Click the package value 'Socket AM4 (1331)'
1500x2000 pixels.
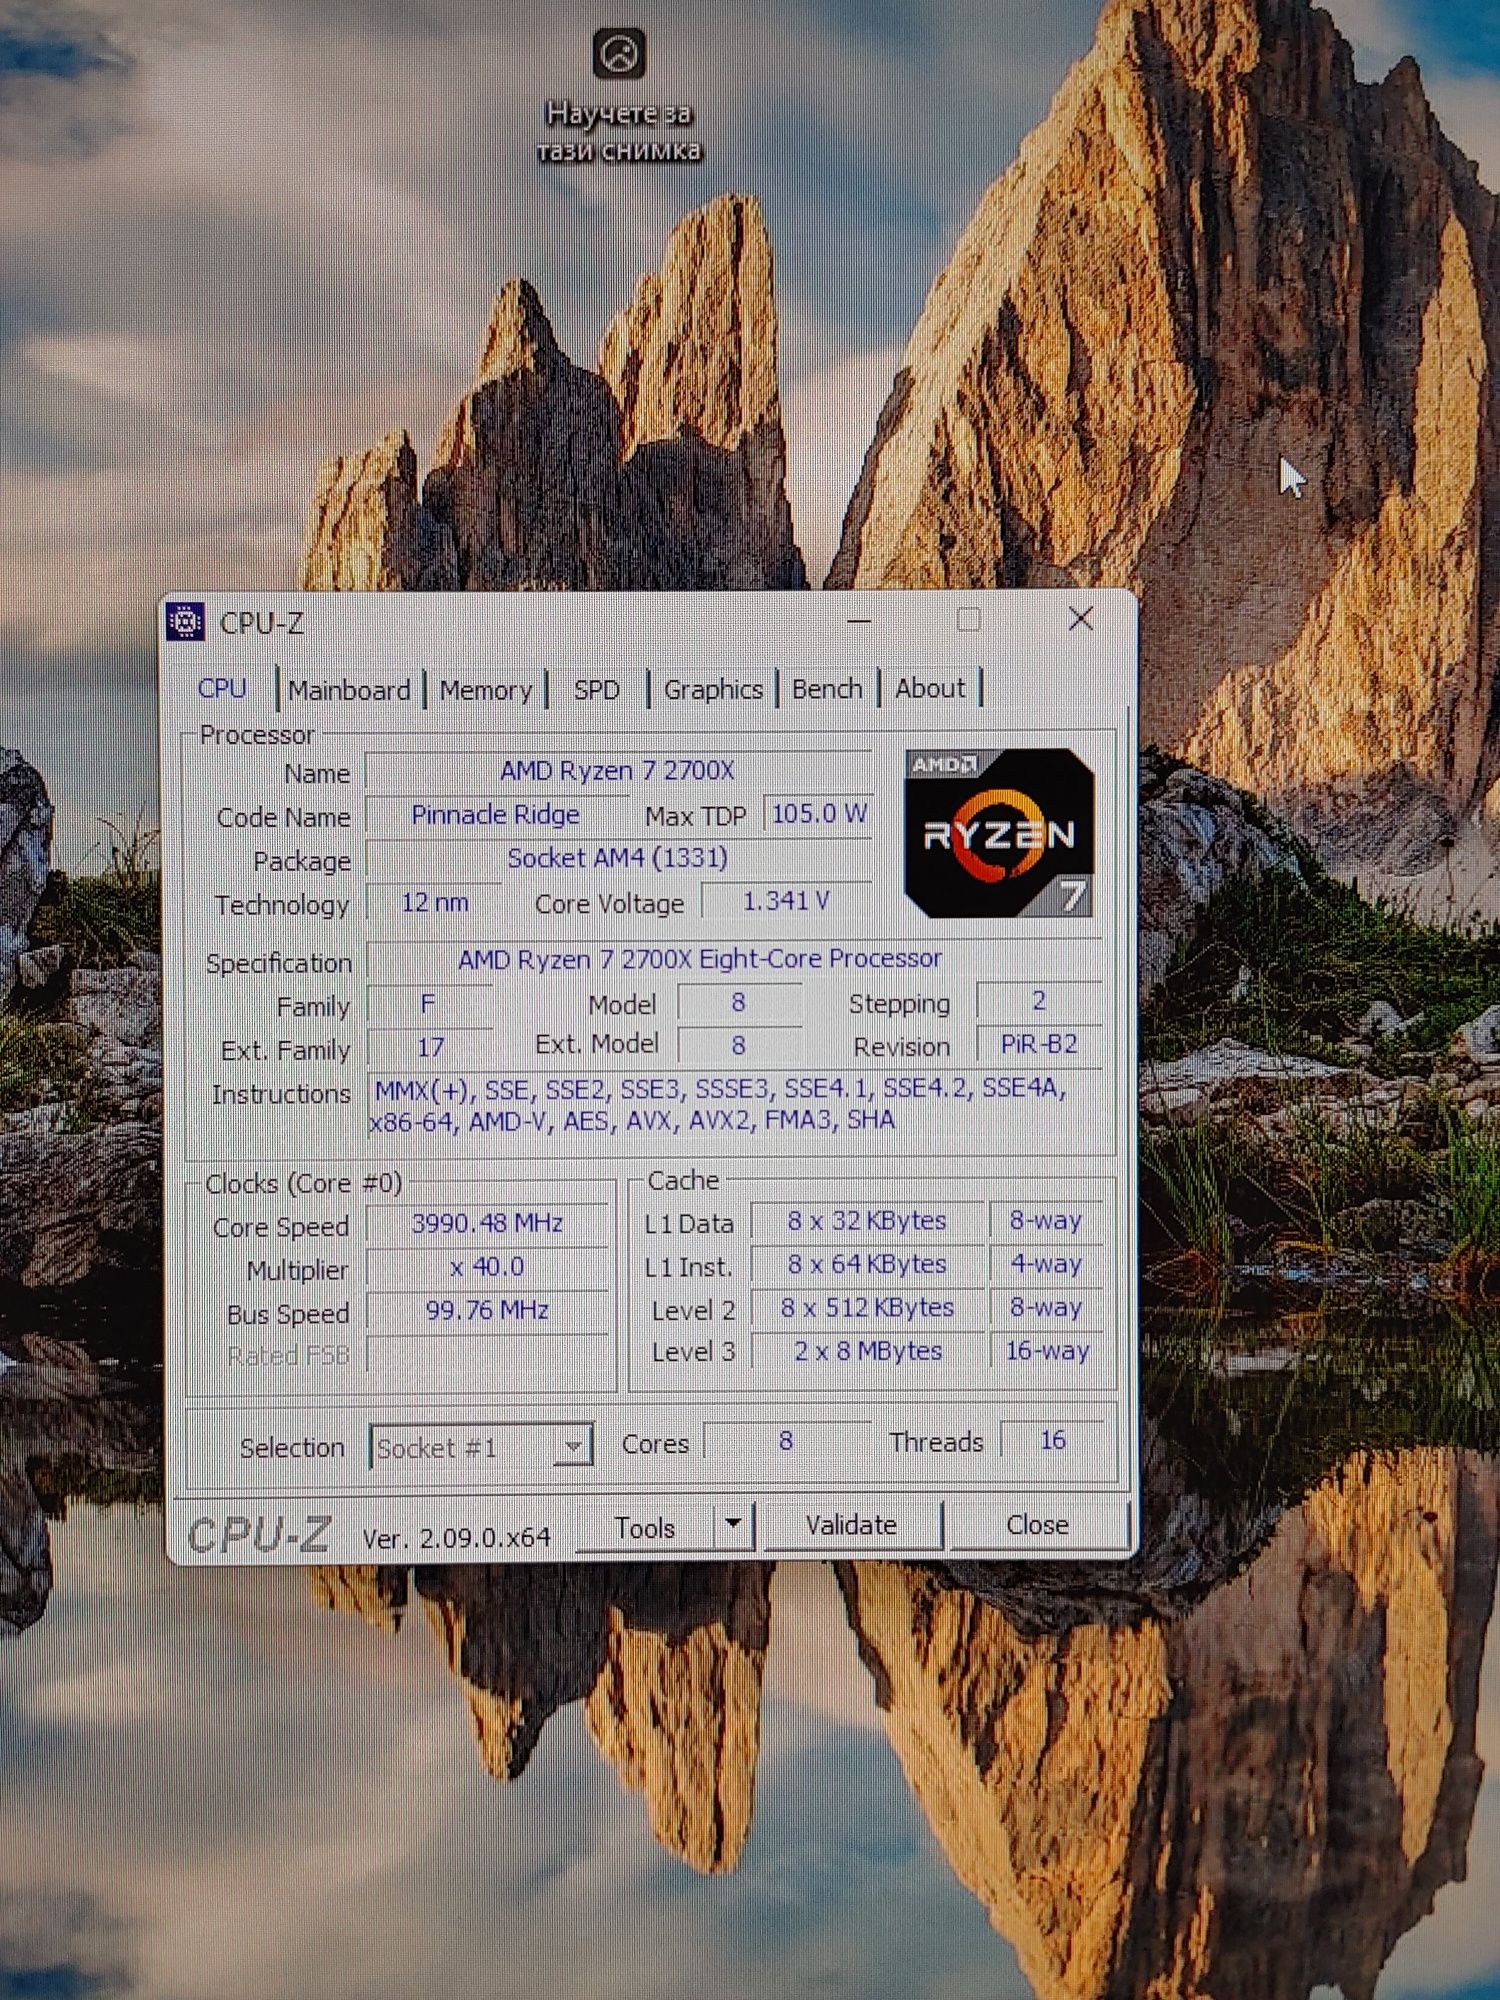[618, 858]
